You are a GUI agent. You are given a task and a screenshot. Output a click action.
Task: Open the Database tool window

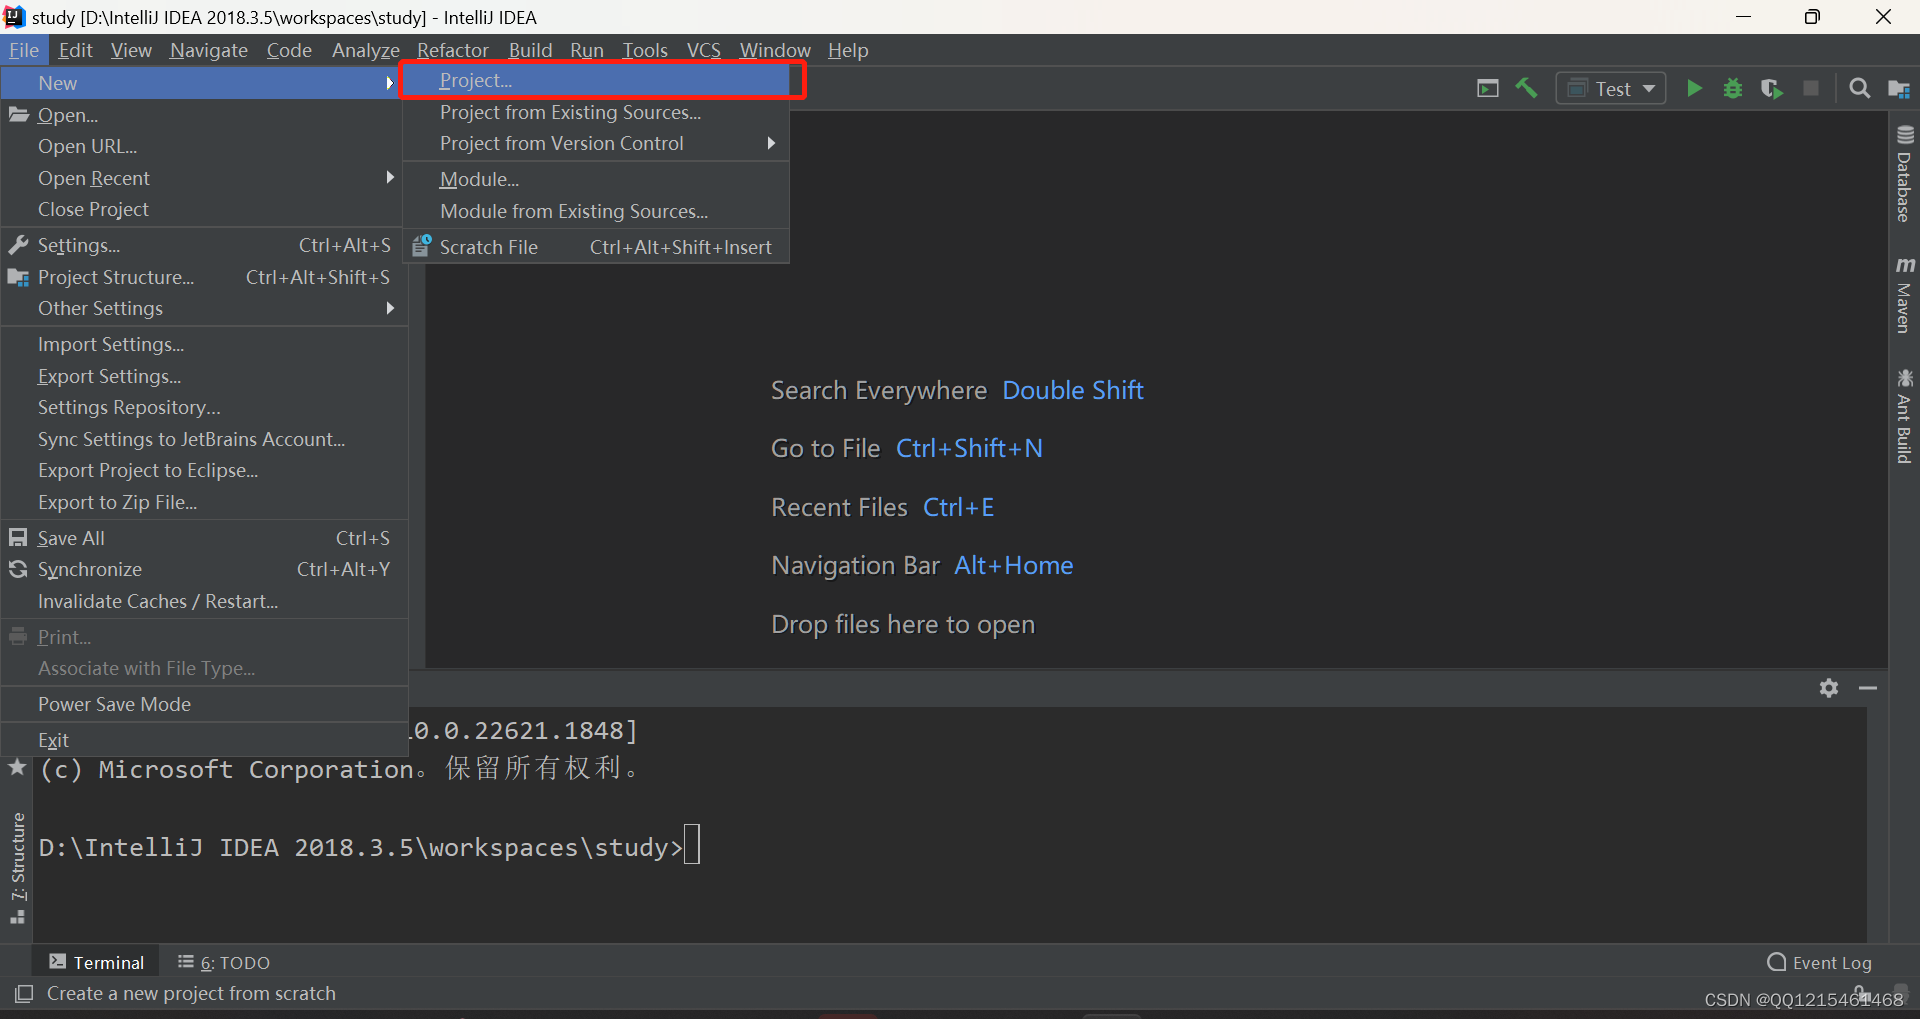click(1904, 174)
